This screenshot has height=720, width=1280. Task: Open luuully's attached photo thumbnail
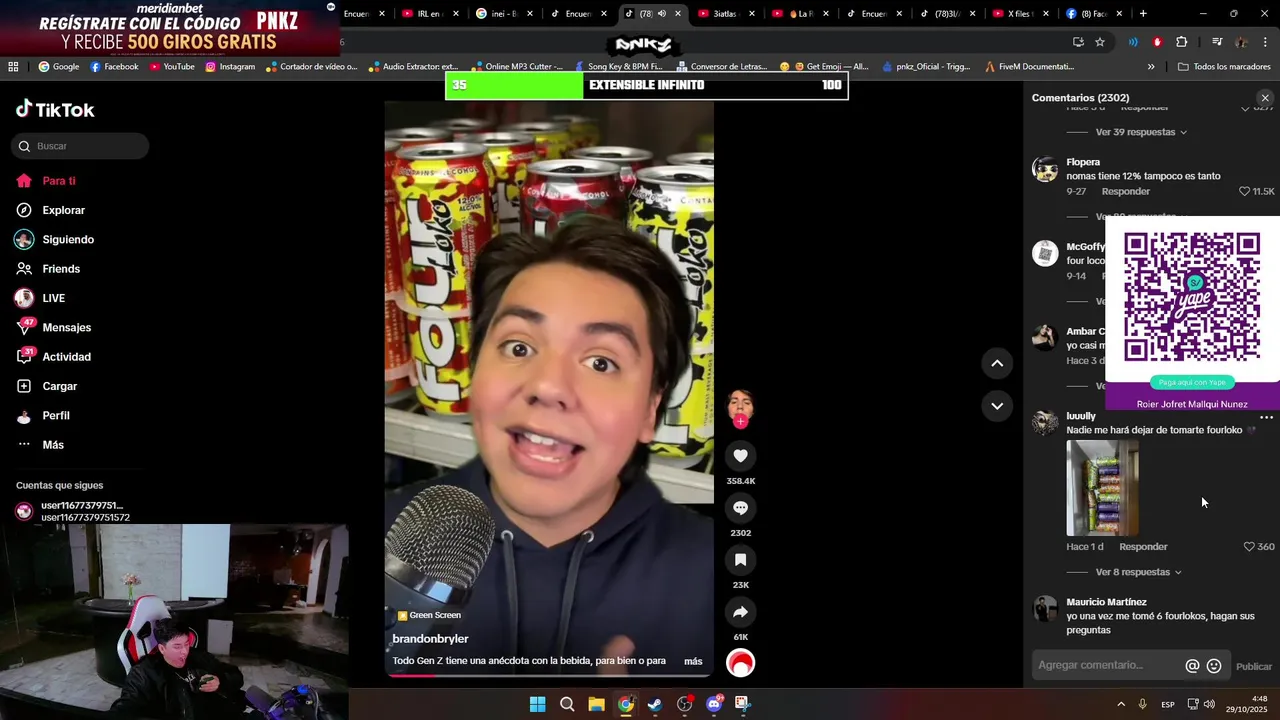pos(1102,488)
